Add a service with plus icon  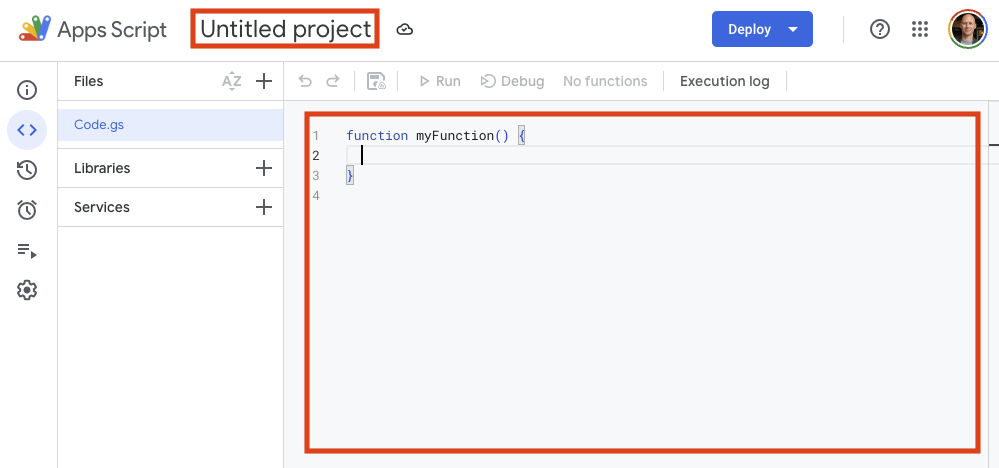click(x=264, y=207)
